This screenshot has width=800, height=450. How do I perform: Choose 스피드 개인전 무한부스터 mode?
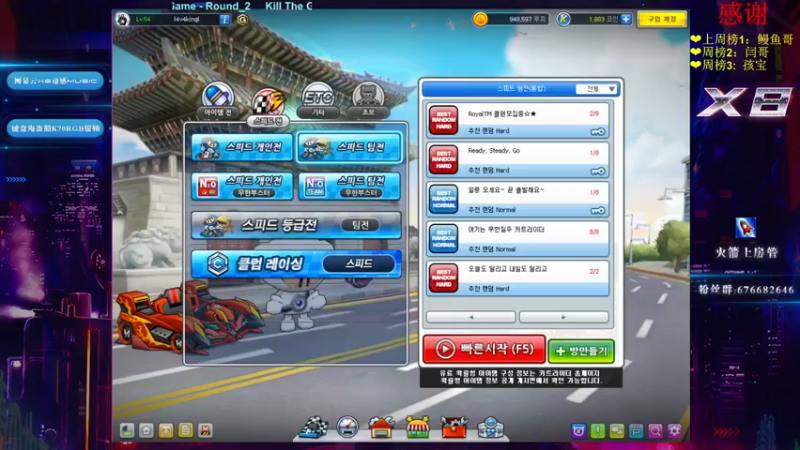click(x=242, y=186)
